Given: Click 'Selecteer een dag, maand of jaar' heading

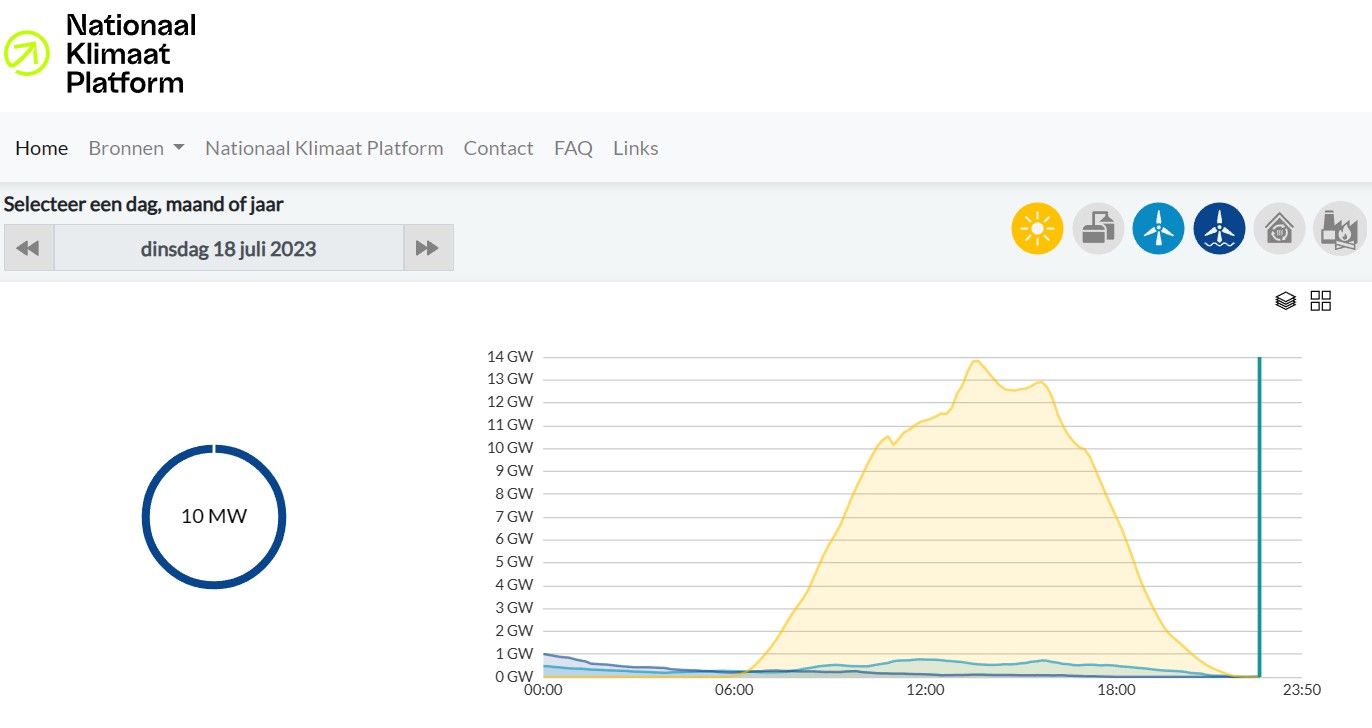Looking at the screenshot, I should (x=144, y=204).
